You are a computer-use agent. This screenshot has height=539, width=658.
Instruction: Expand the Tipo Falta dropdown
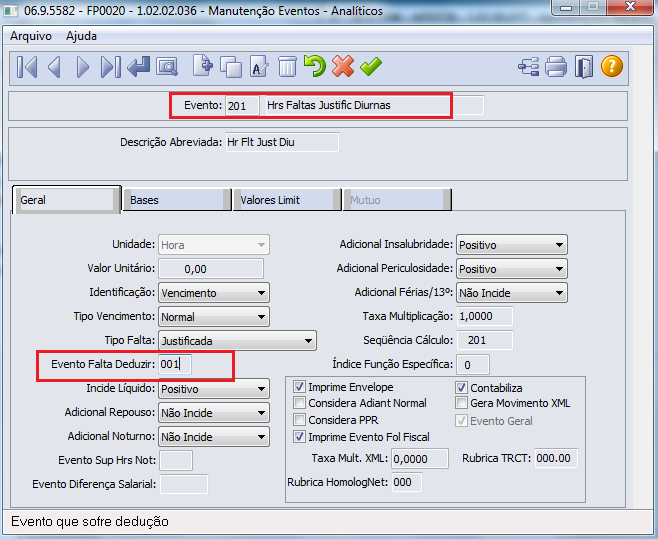coord(237,340)
